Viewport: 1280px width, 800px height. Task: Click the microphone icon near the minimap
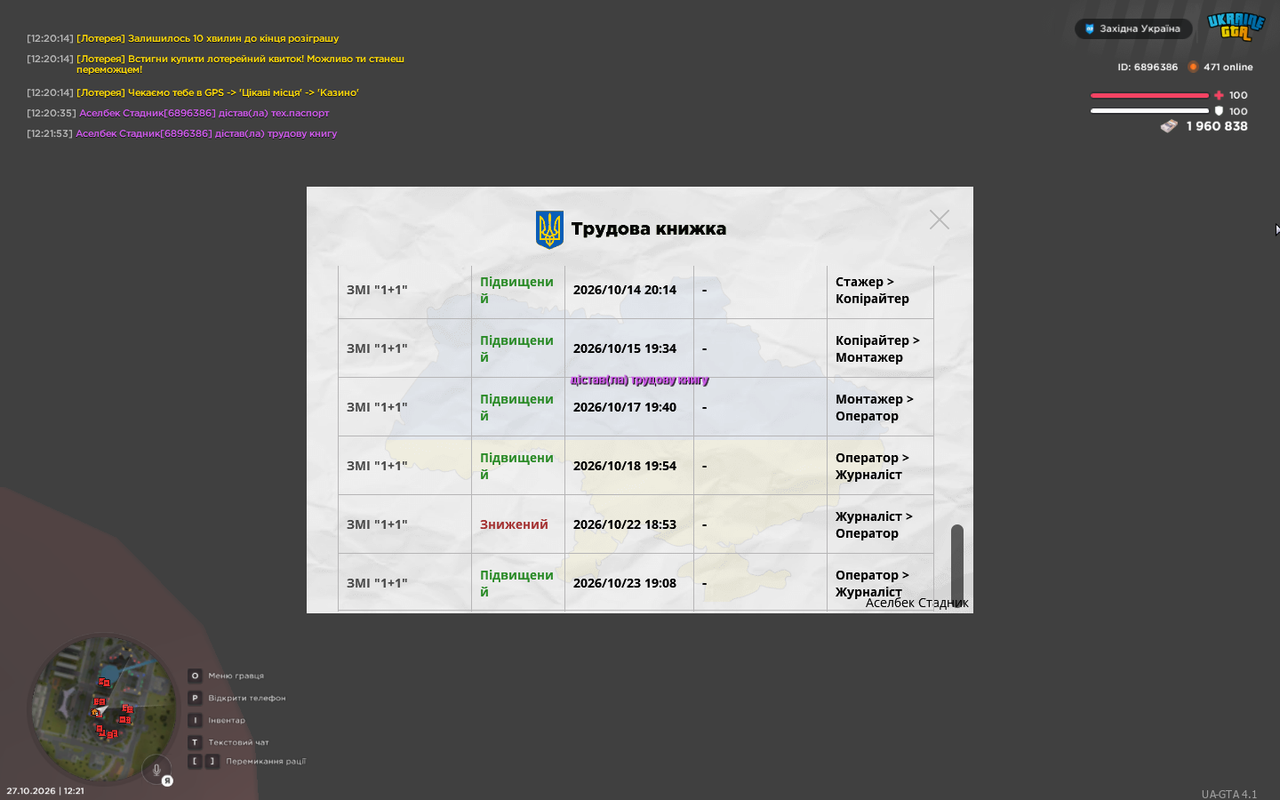point(155,769)
